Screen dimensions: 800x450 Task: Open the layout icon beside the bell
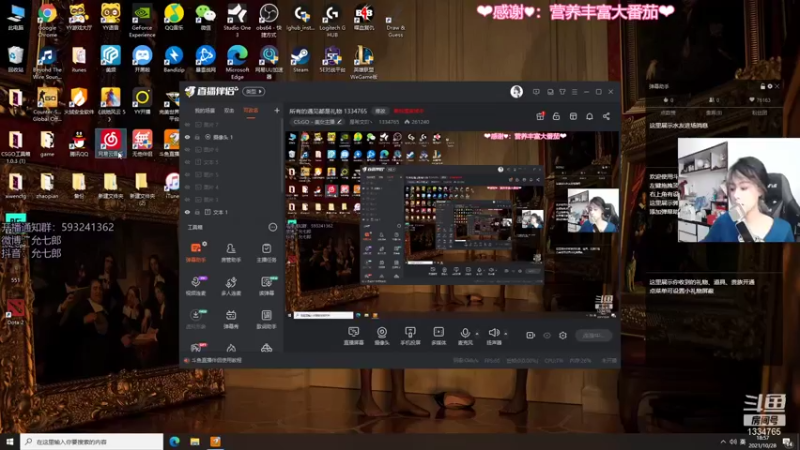point(573,116)
